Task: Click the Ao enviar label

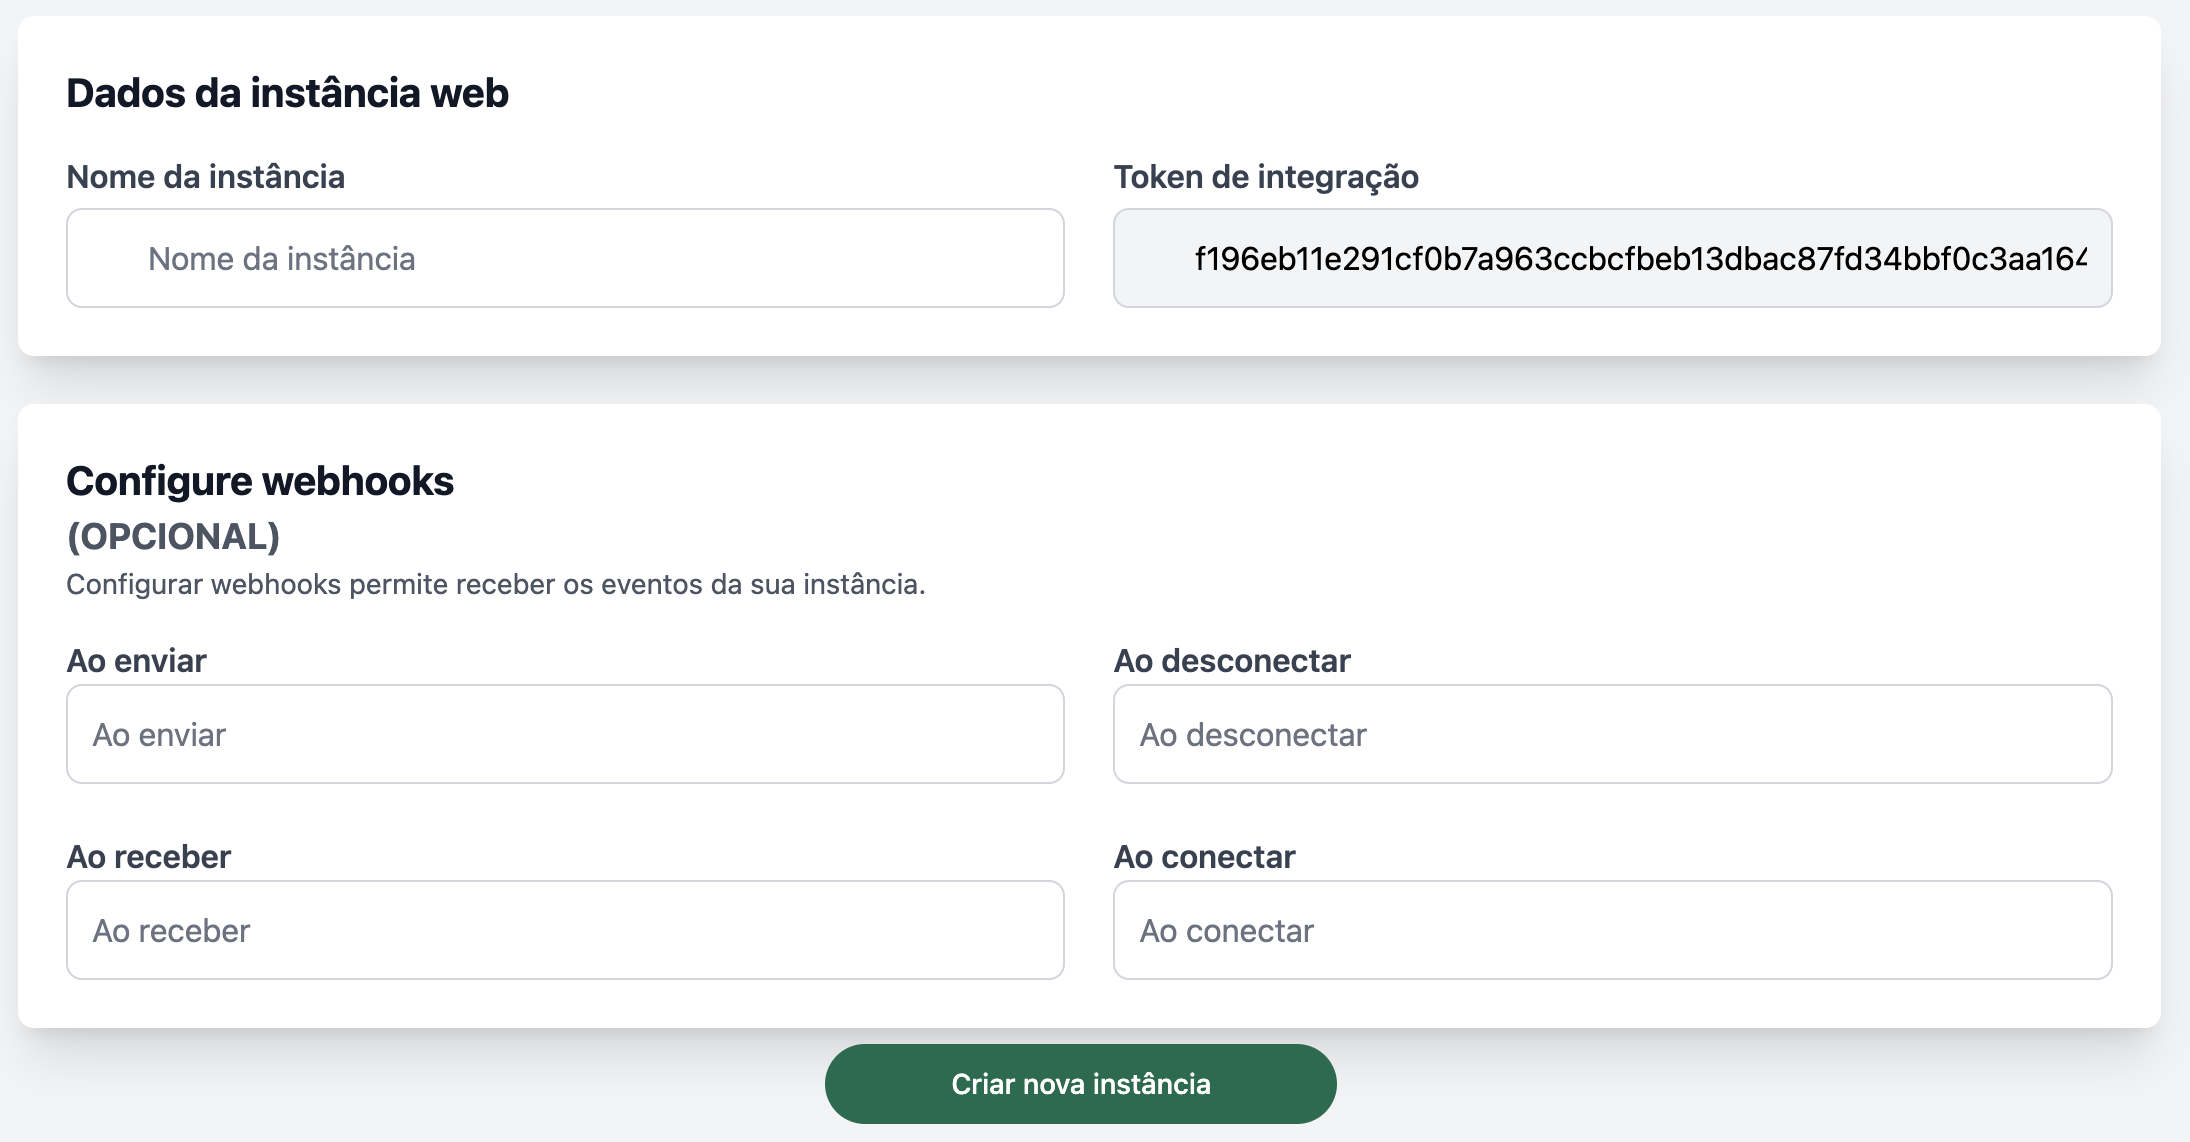Action: [135, 661]
